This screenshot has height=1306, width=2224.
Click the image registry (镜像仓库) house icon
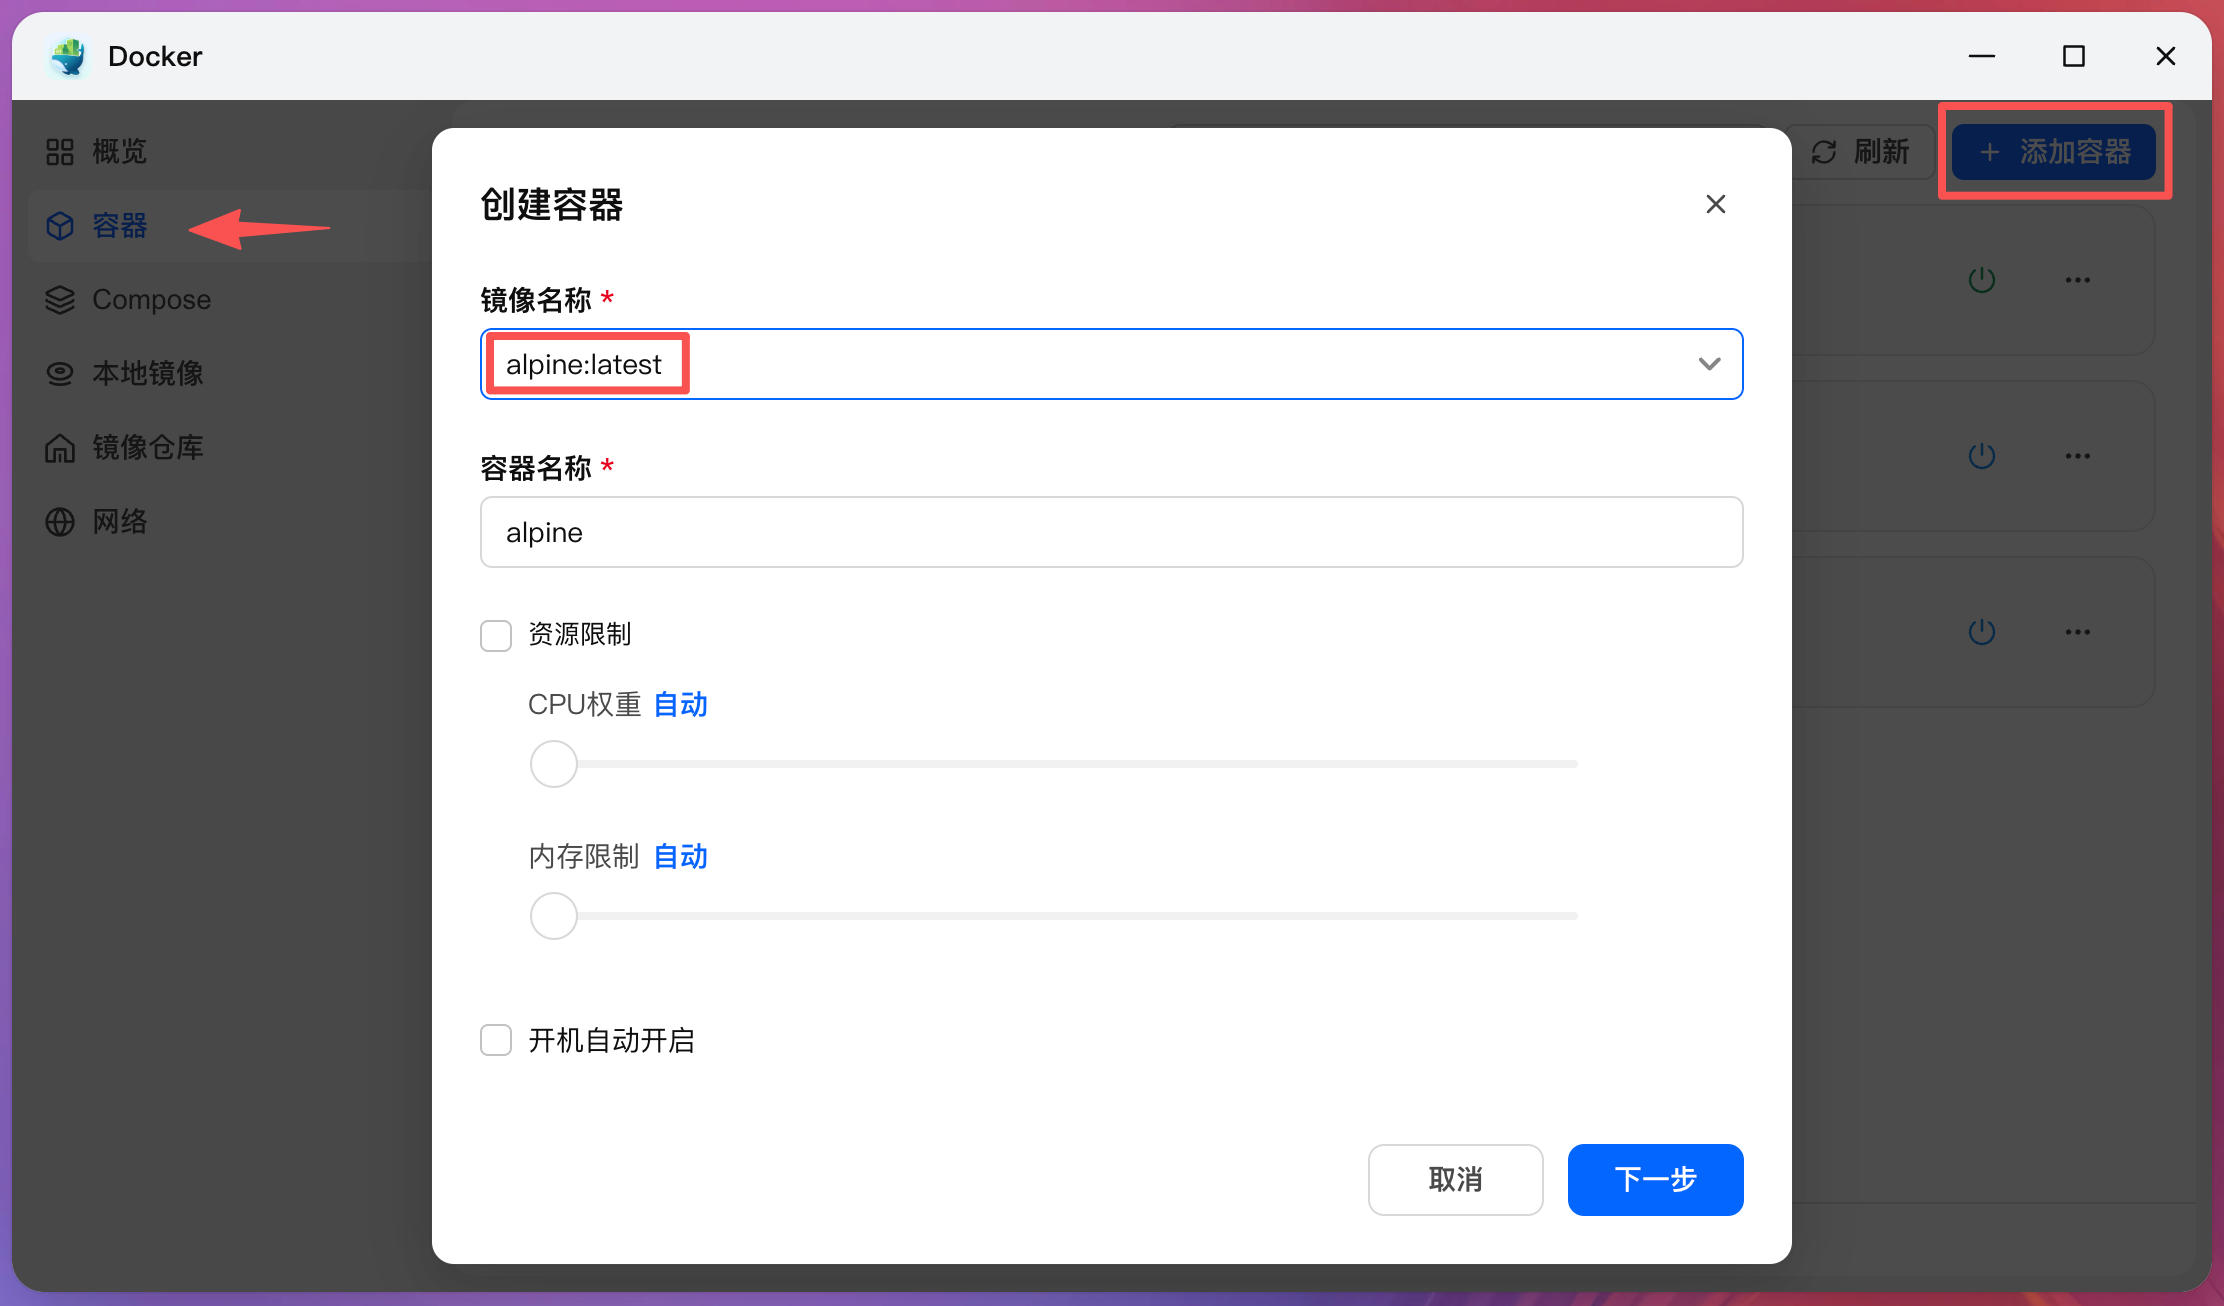(x=60, y=448)
